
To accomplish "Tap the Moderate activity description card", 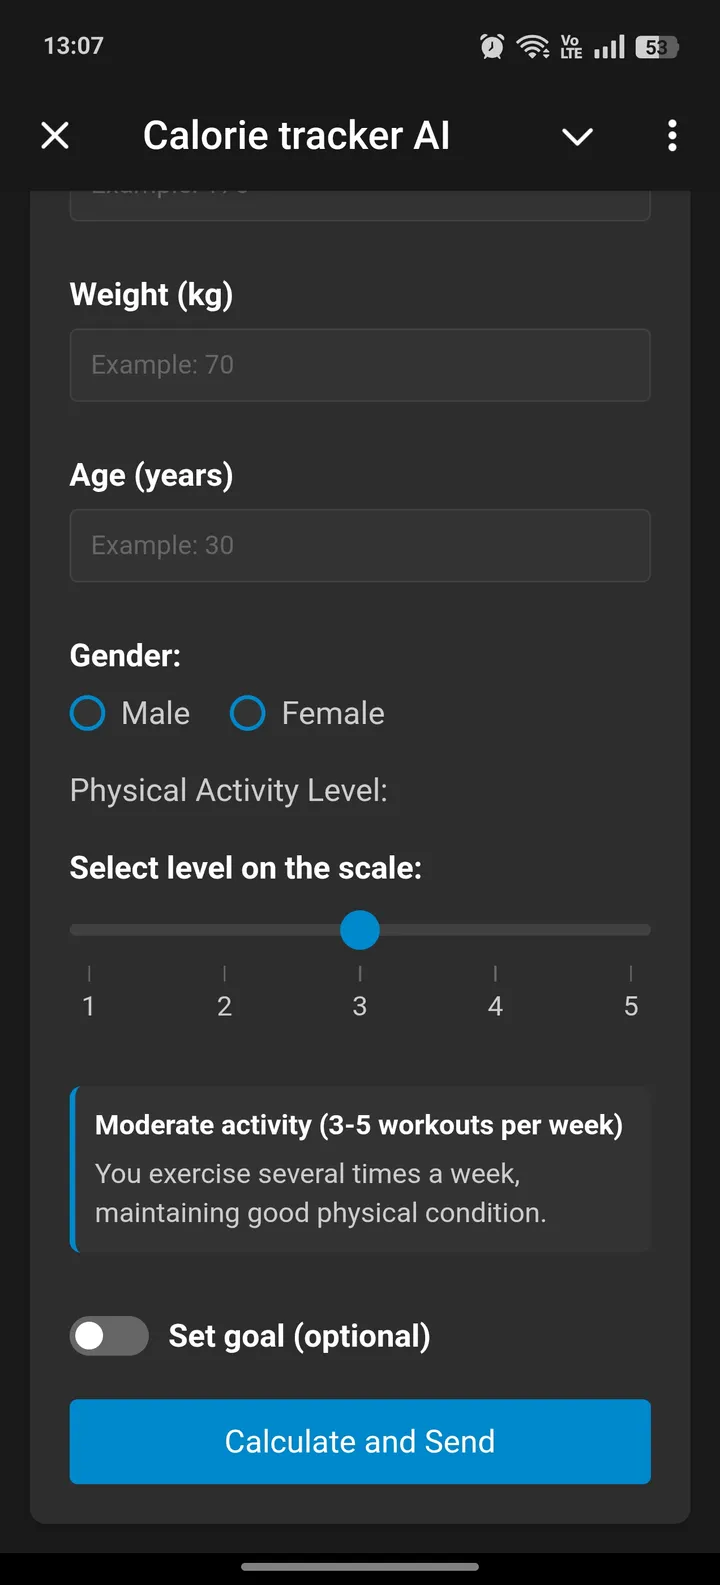I will [x=360, y=1168].
